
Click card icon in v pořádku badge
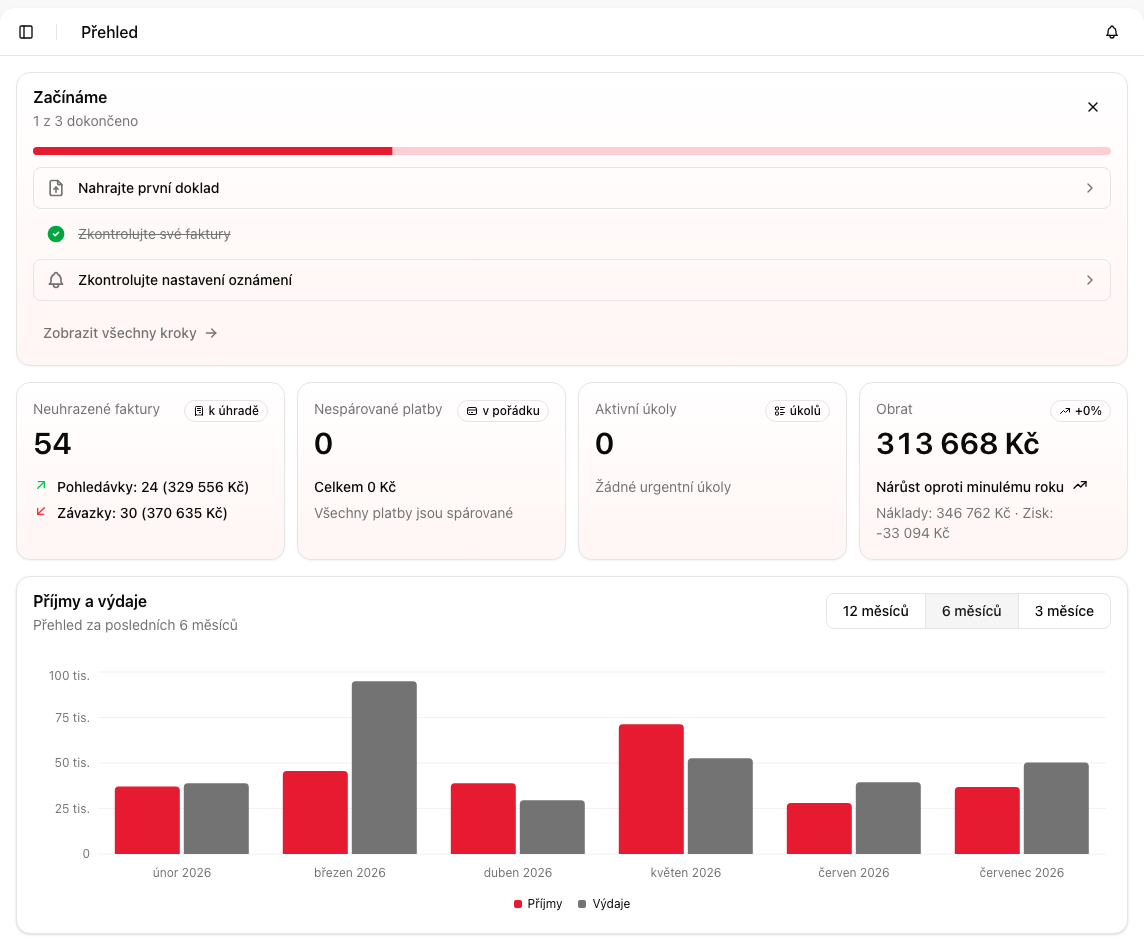point(472,411)
